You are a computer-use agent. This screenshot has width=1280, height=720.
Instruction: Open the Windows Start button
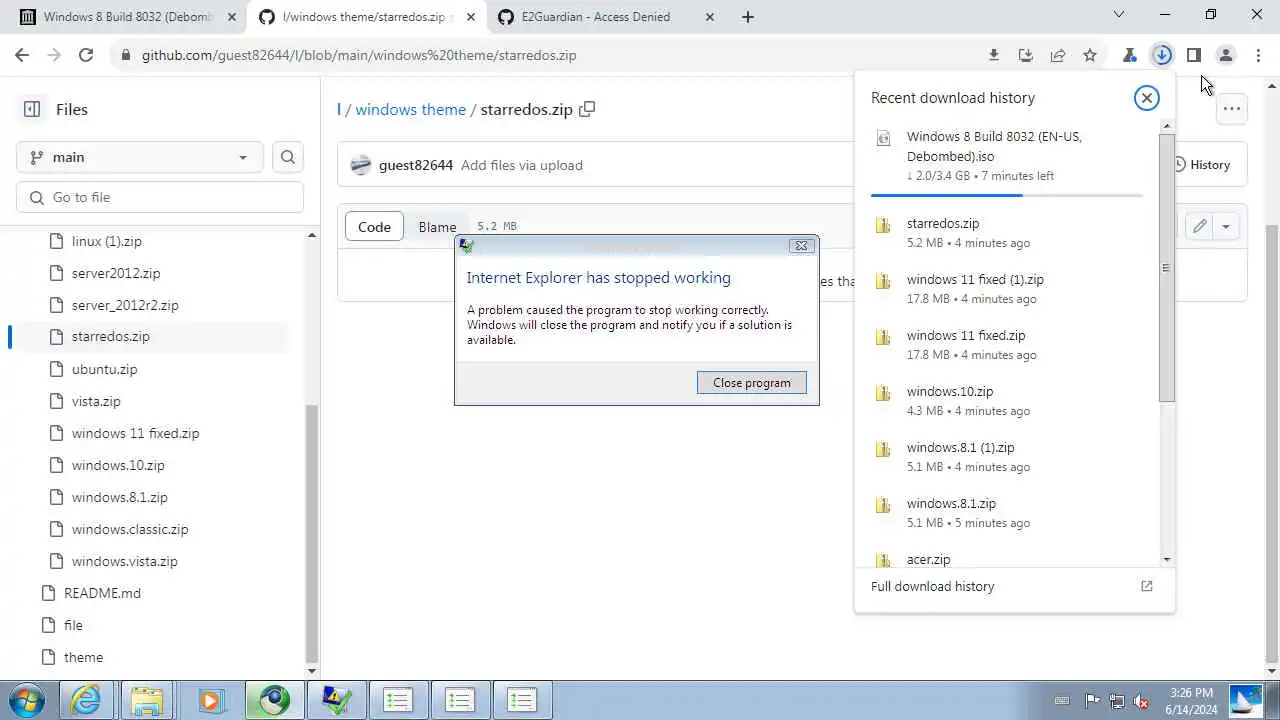25,700
